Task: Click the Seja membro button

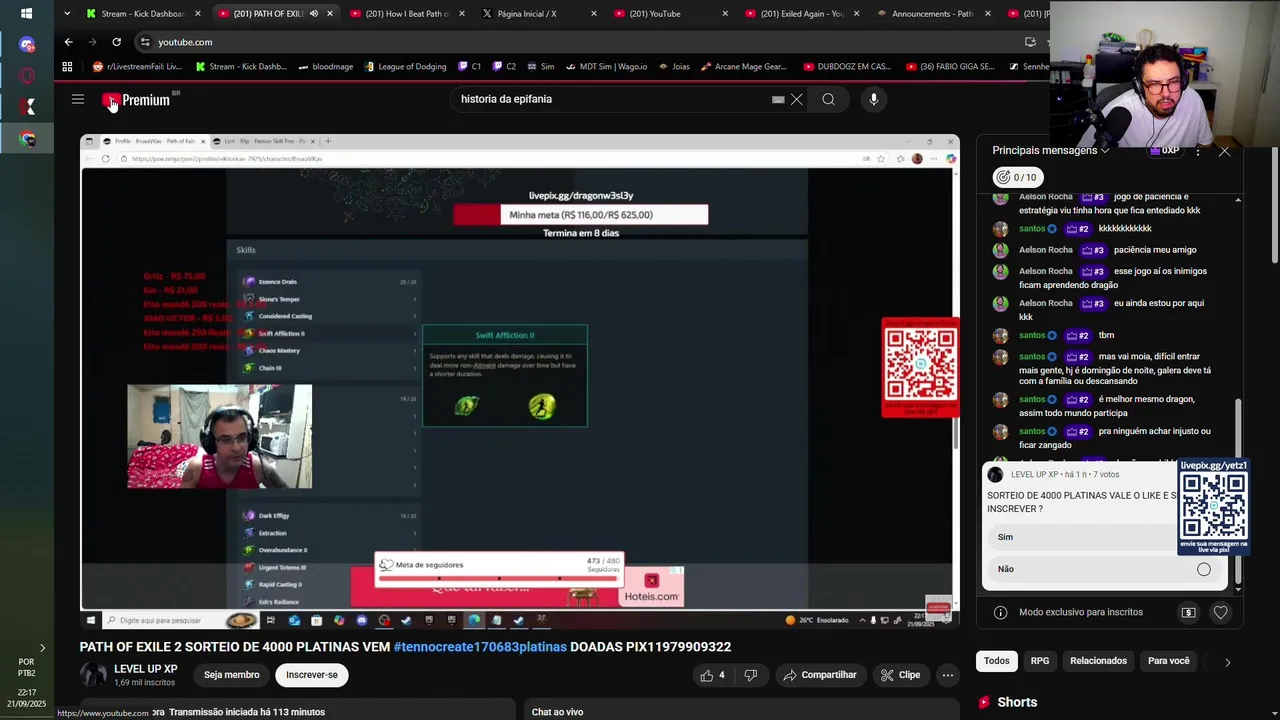Action: click(231, 675)
